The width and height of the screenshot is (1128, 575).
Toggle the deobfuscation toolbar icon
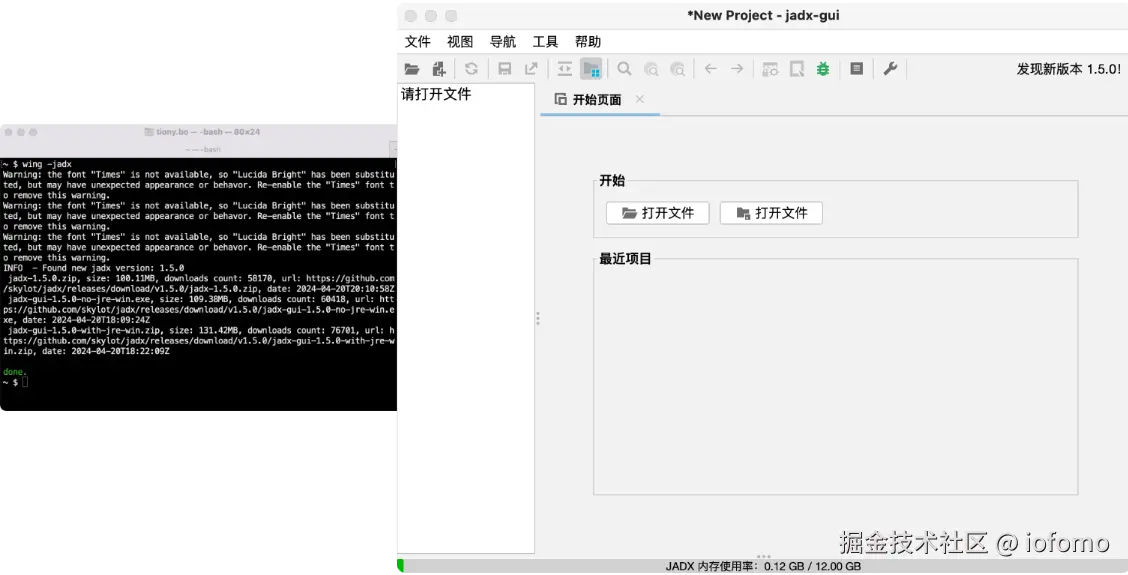[x=770, y=69]
